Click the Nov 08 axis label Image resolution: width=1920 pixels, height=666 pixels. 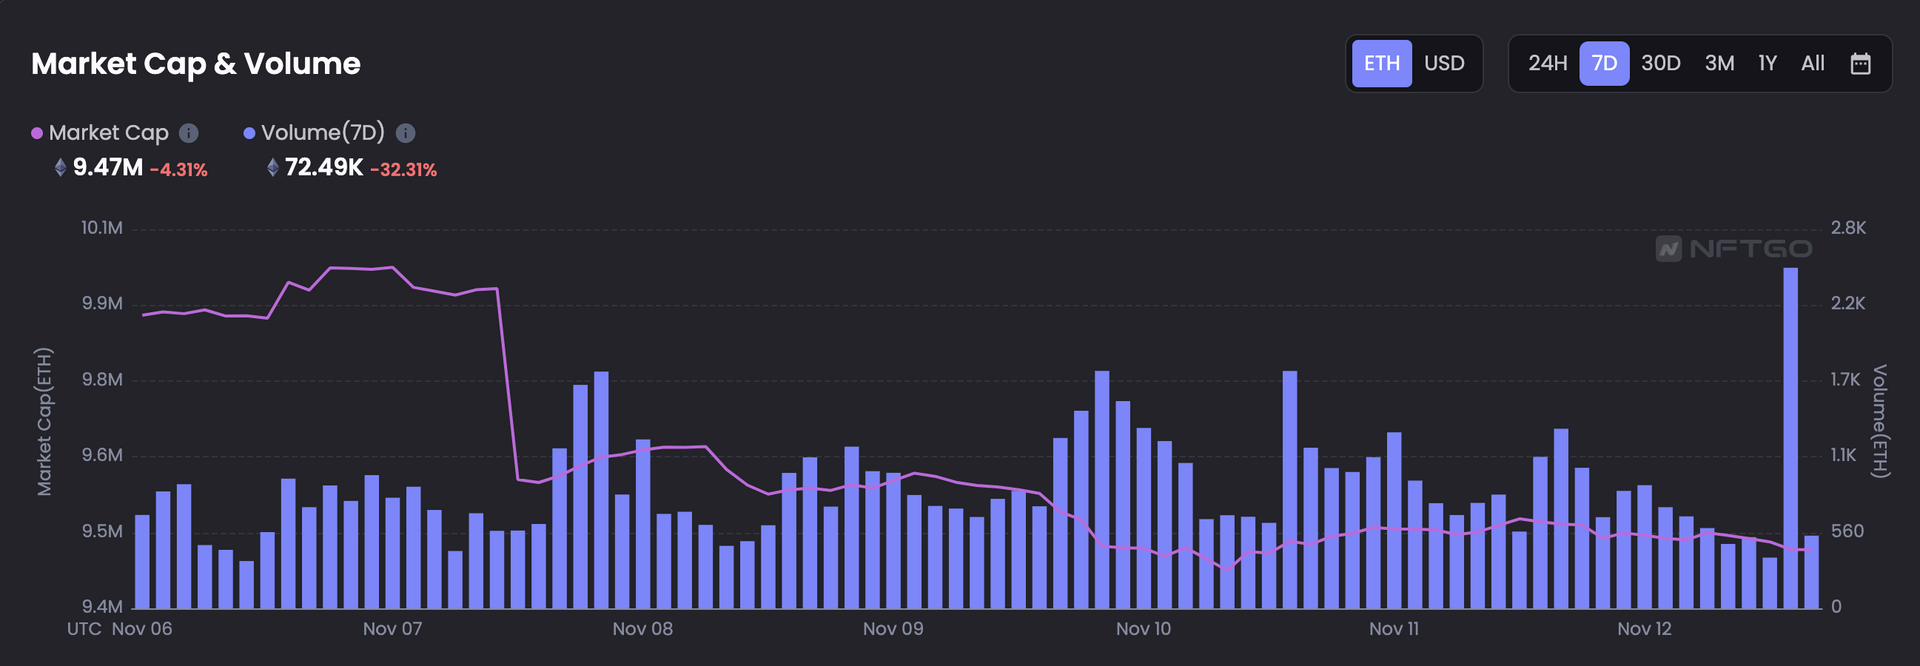642,629
